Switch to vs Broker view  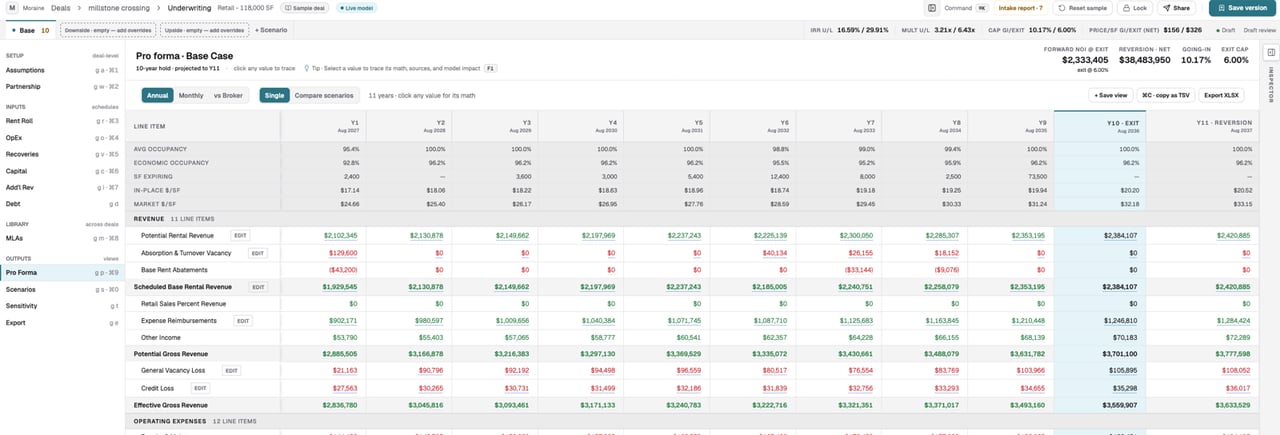tap(228, 95)
